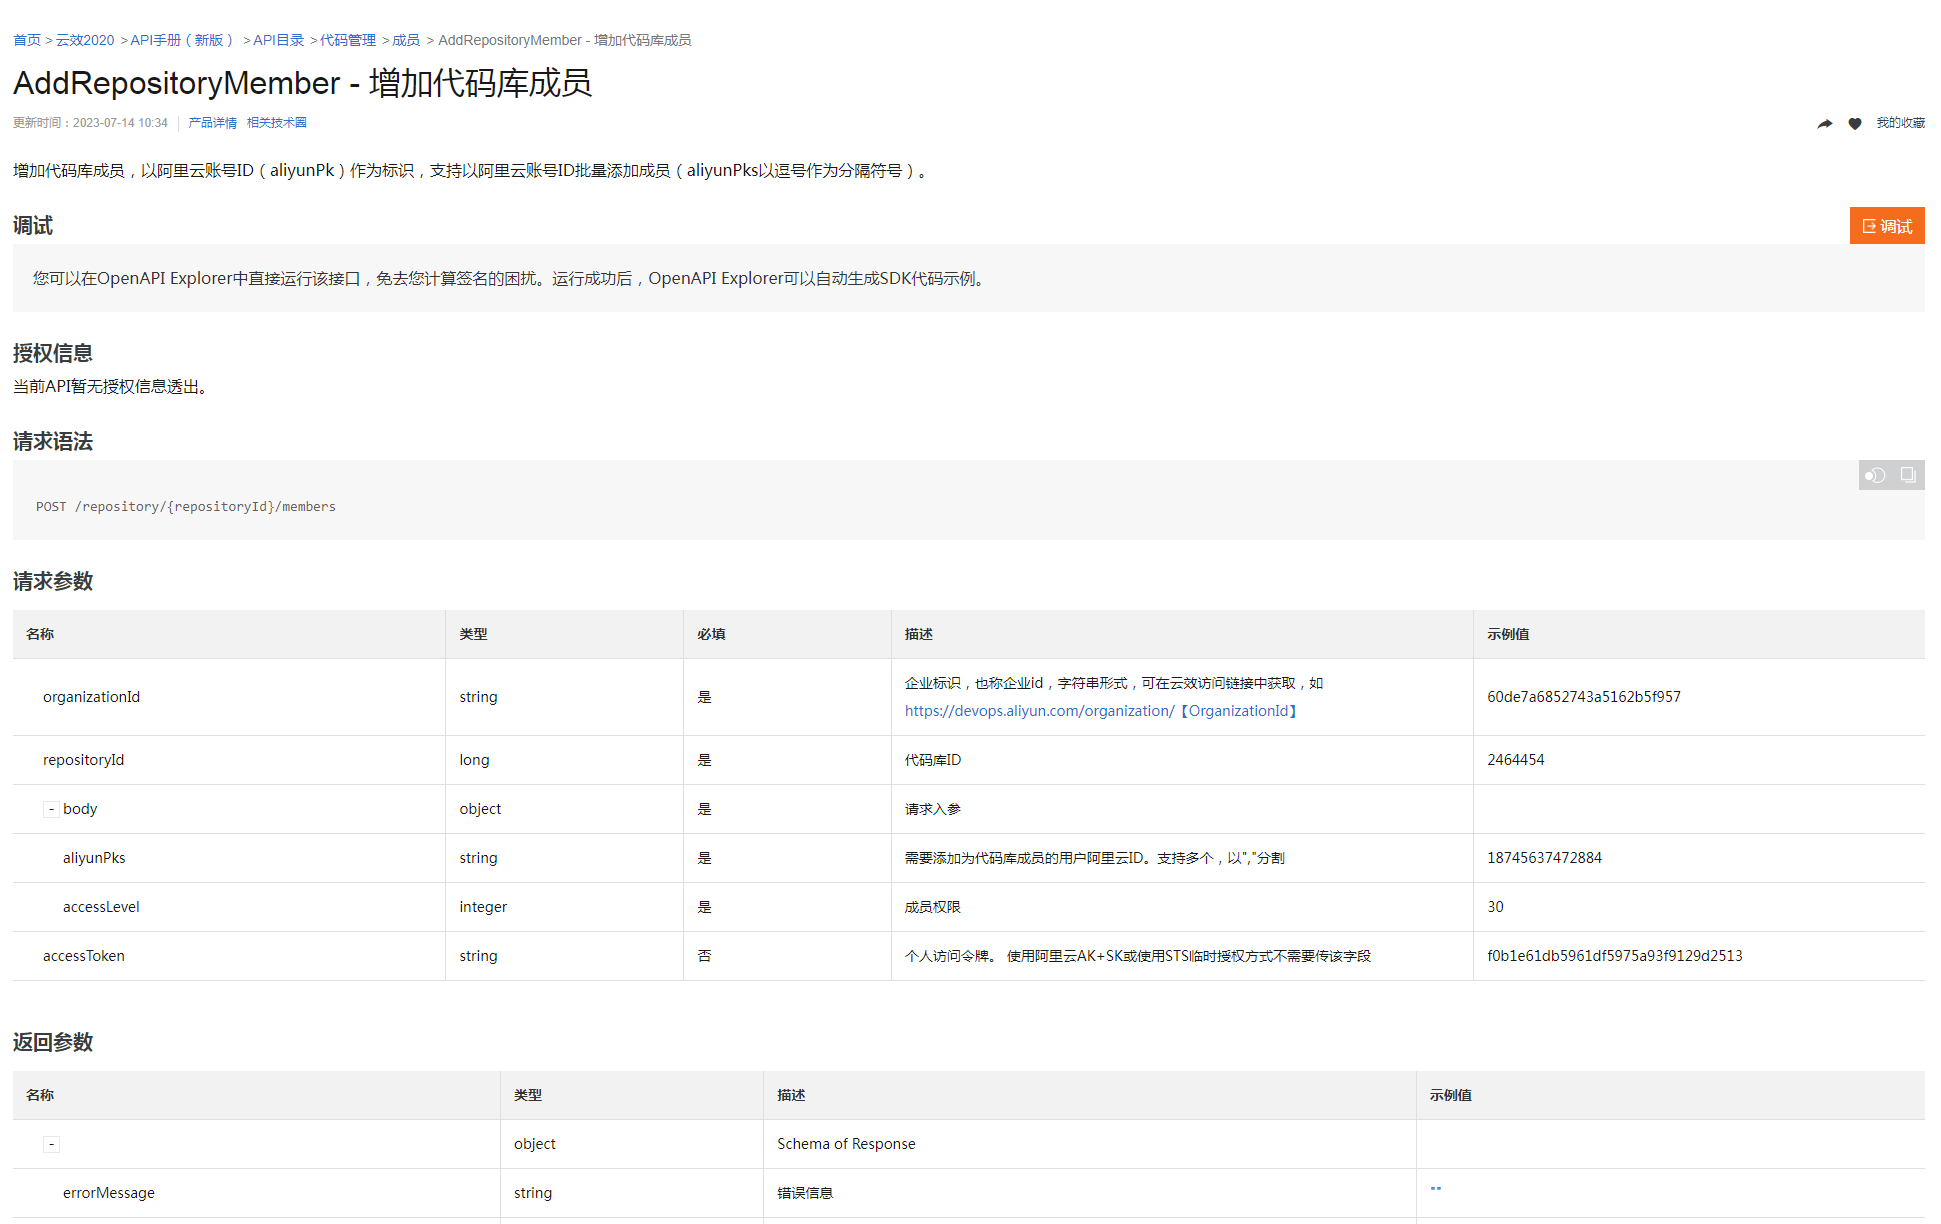Navigate to API目录 breadcrumb
The width and height of the screenshot is (1941, 1224).
click(x=279, y=40)
